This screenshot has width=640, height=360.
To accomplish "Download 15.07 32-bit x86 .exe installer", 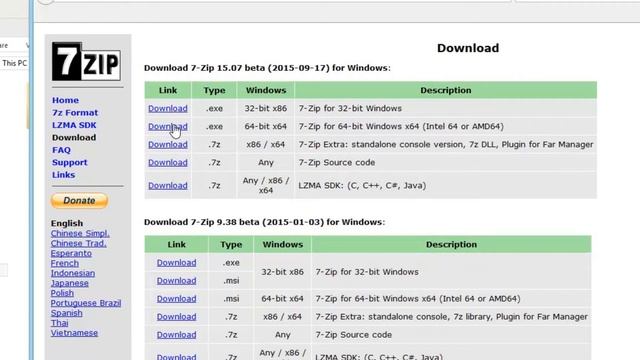I will [168, 109].
